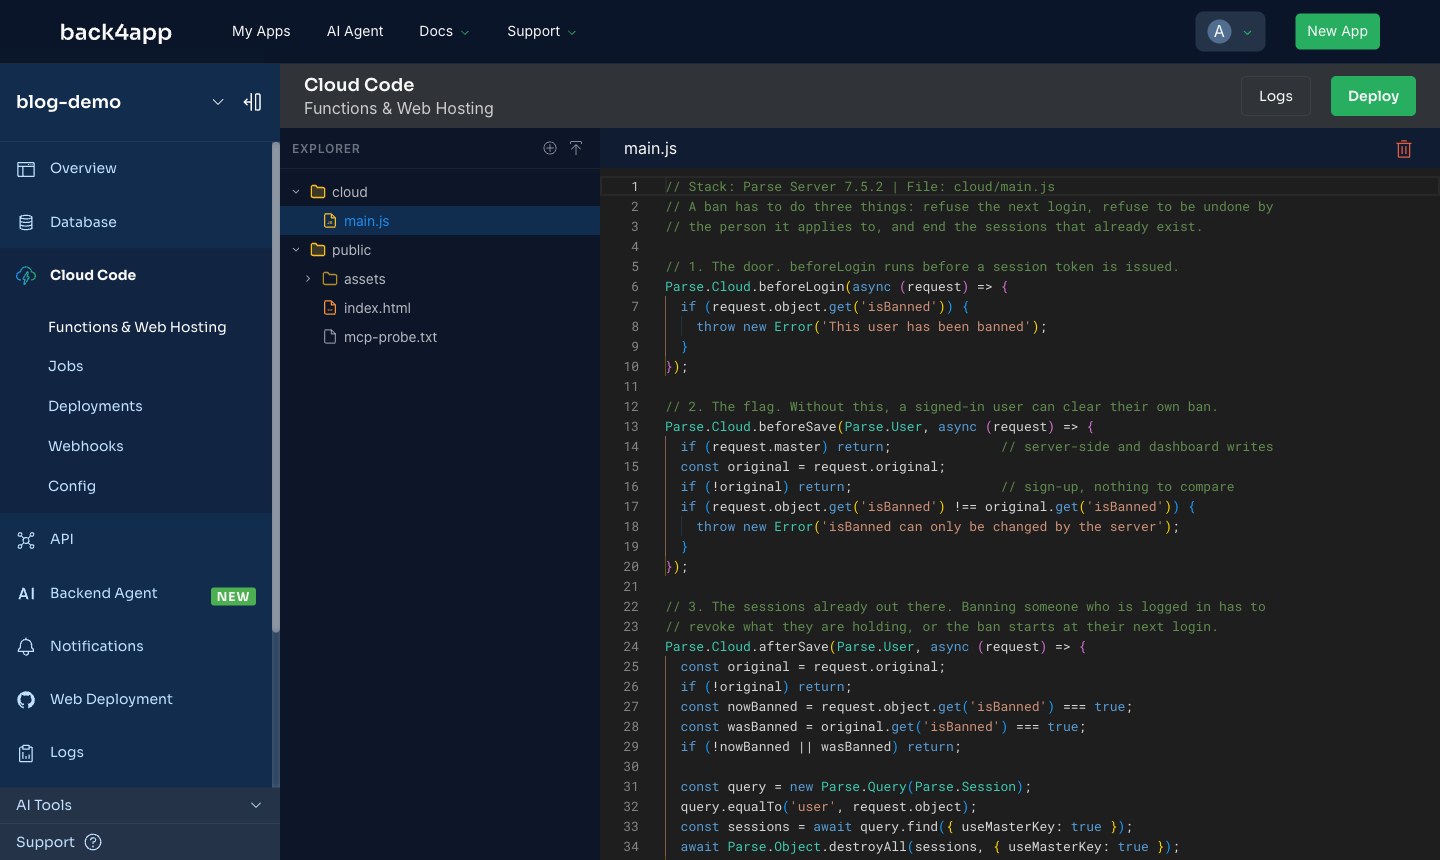Click the main.js editor tab title
The image size is (1440, 860).
coord(650,148)
